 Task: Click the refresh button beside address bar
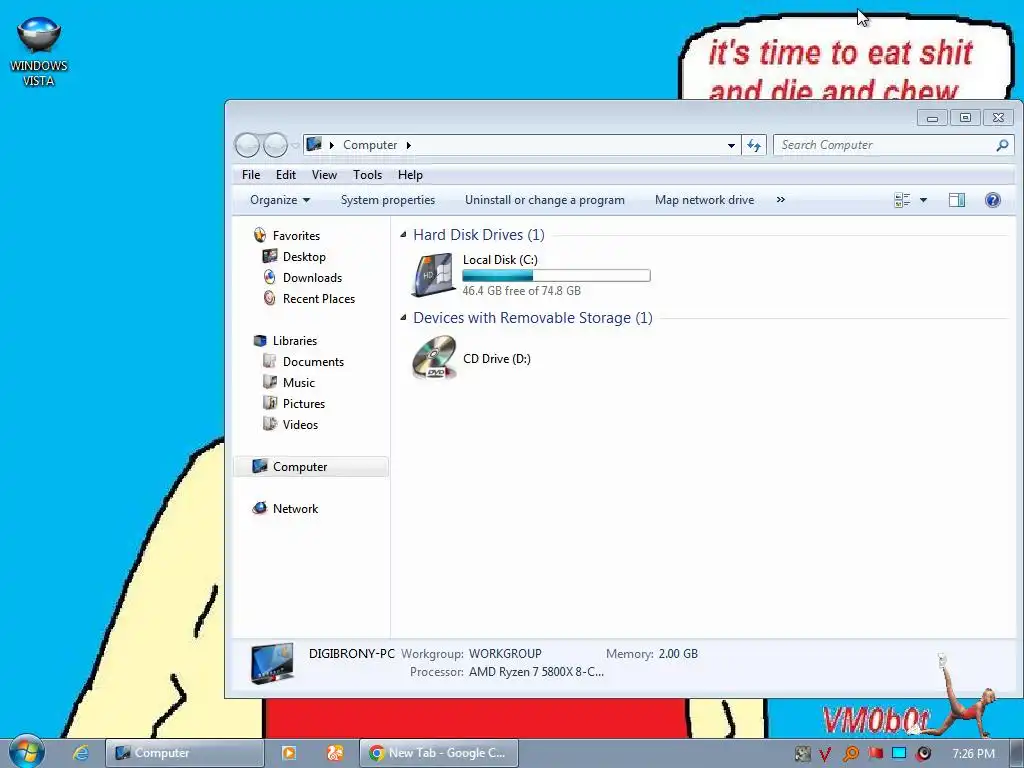coord(754,145)
